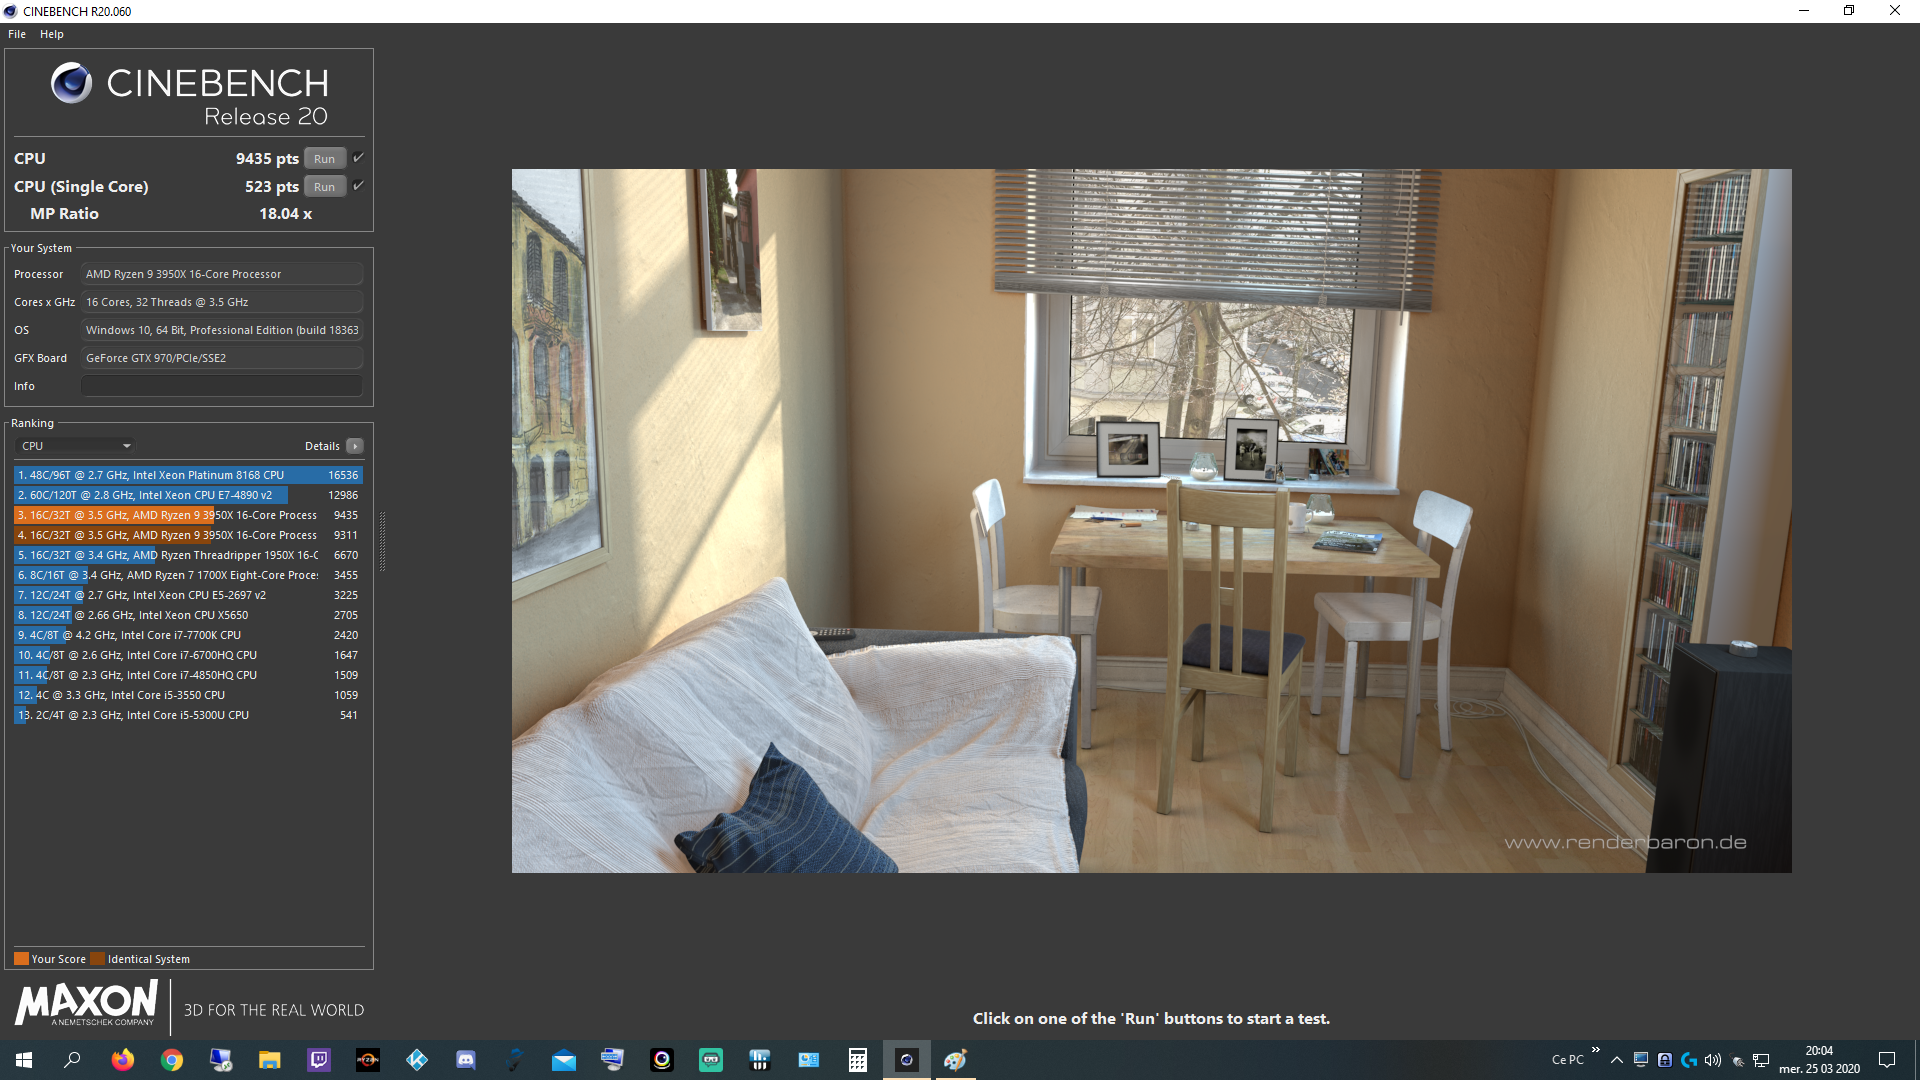
Task: Launch Ryzen Master from the taskbar
Action: [368, 1060]
